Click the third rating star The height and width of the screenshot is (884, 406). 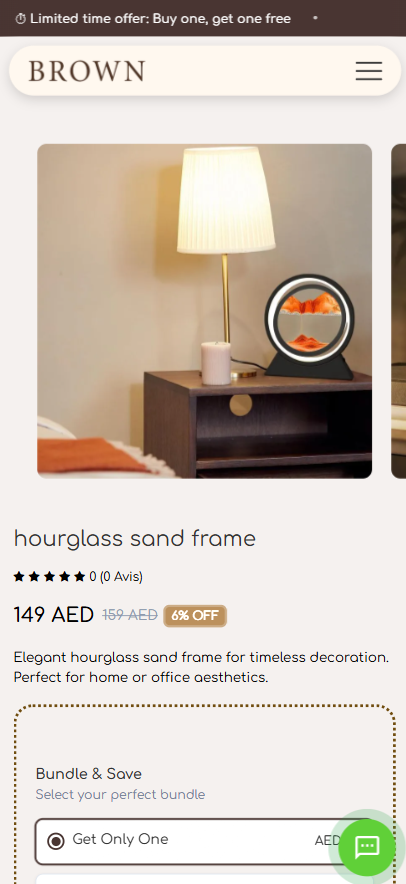tap(50, 576)
